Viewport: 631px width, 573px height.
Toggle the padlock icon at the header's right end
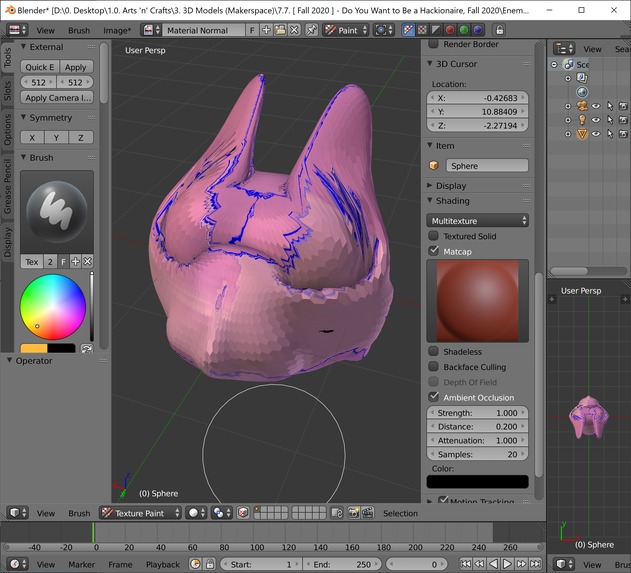coord(499,30)
